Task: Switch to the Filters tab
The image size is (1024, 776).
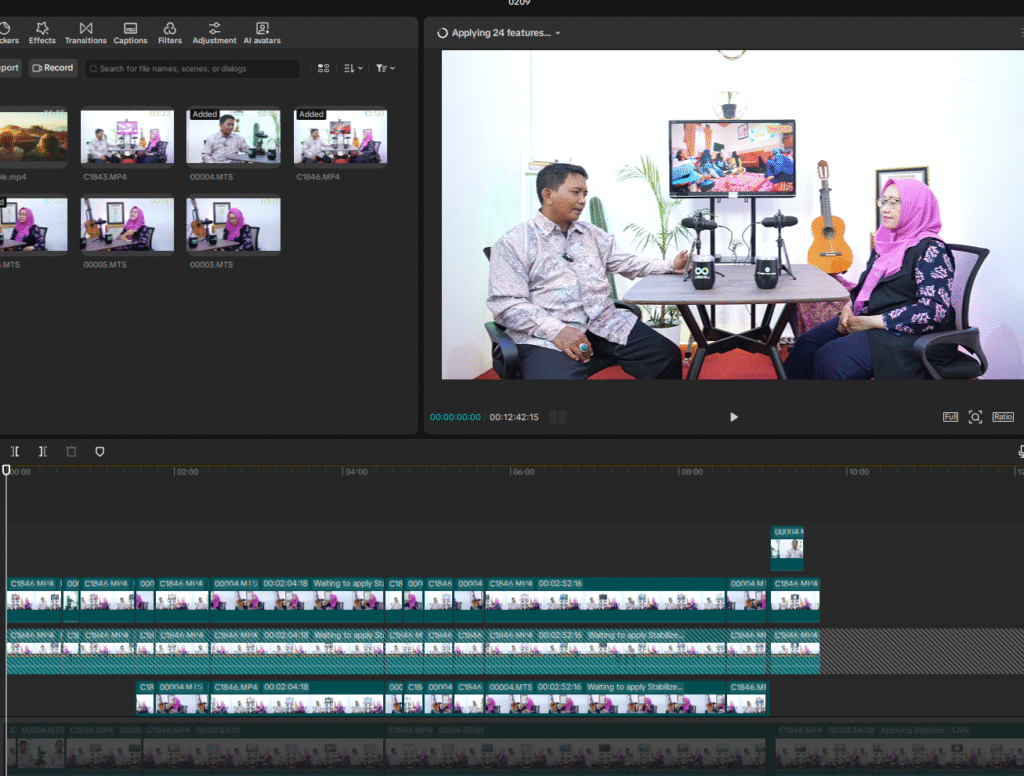Action: 170,33
